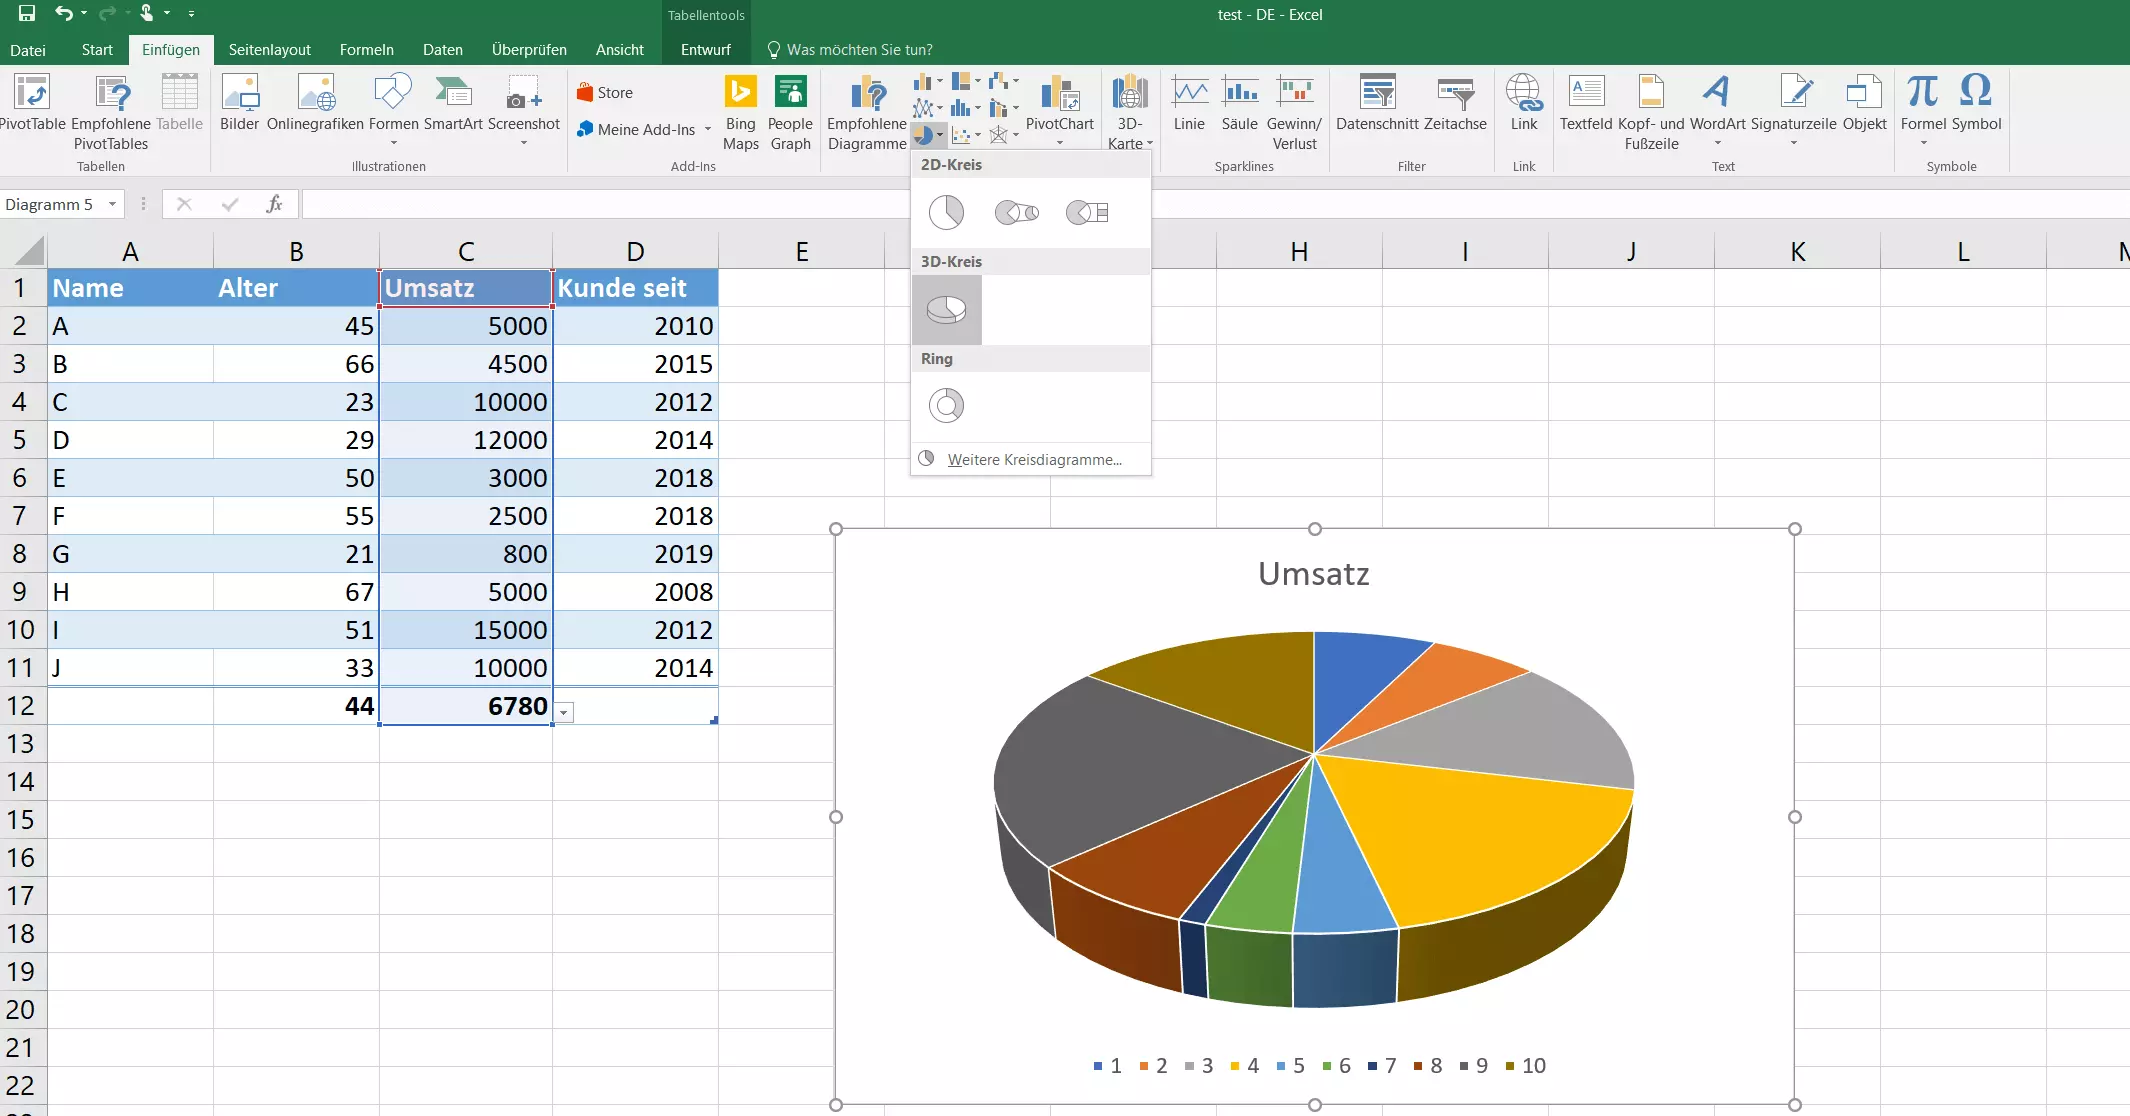The image size is (2130, 1116).
Task: Click the Save icon in quick access toolbar
Action: [x=27, y=14]
